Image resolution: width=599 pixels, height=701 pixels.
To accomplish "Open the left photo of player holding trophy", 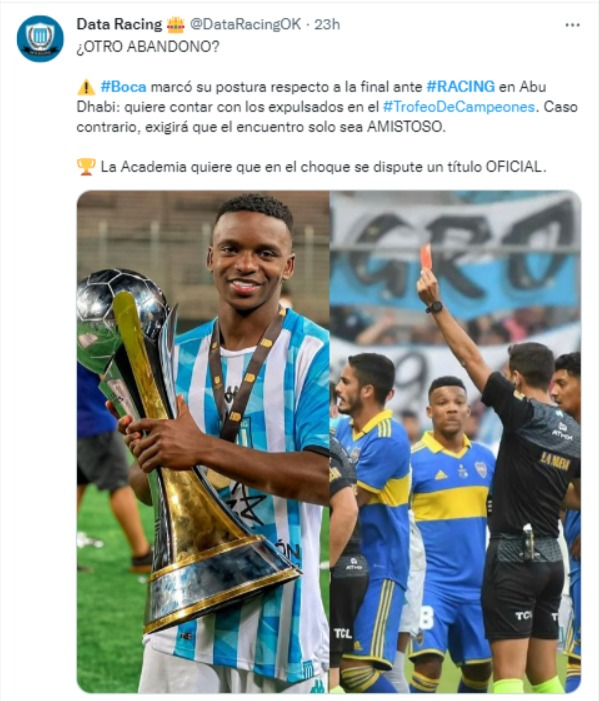I will pyautogui.click(x=203, y=442).
